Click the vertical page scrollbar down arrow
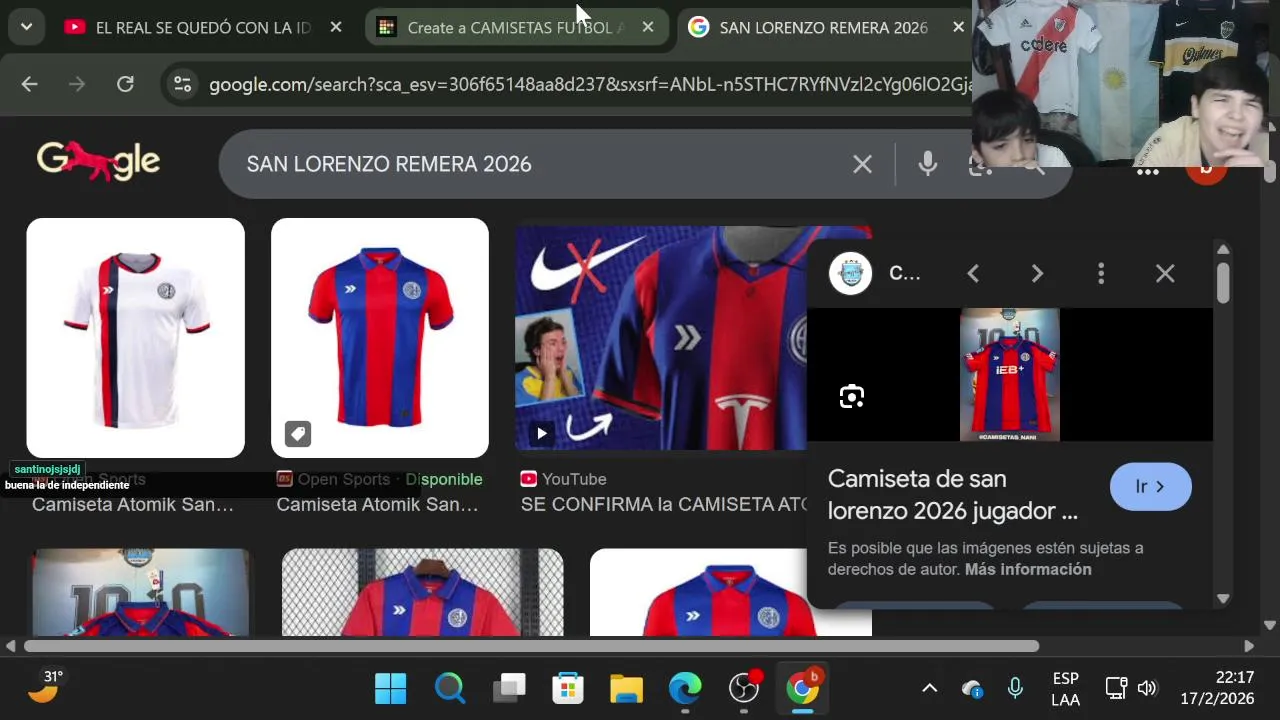 1270,625
